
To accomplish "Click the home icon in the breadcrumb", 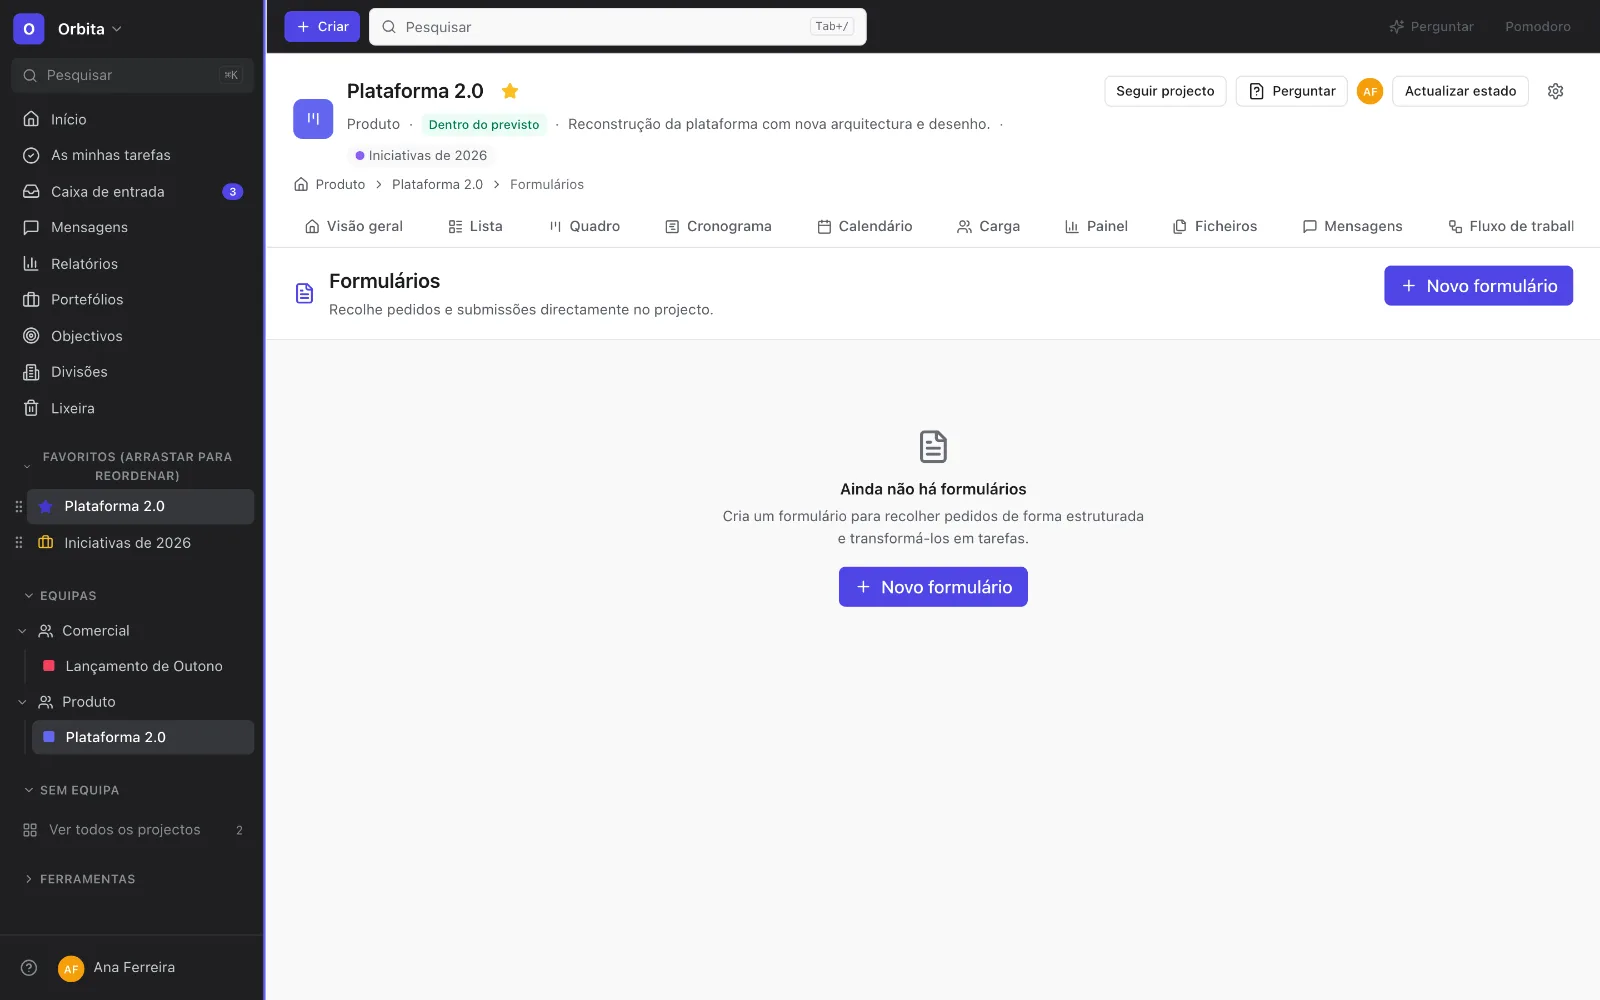I will click(301, 184).
